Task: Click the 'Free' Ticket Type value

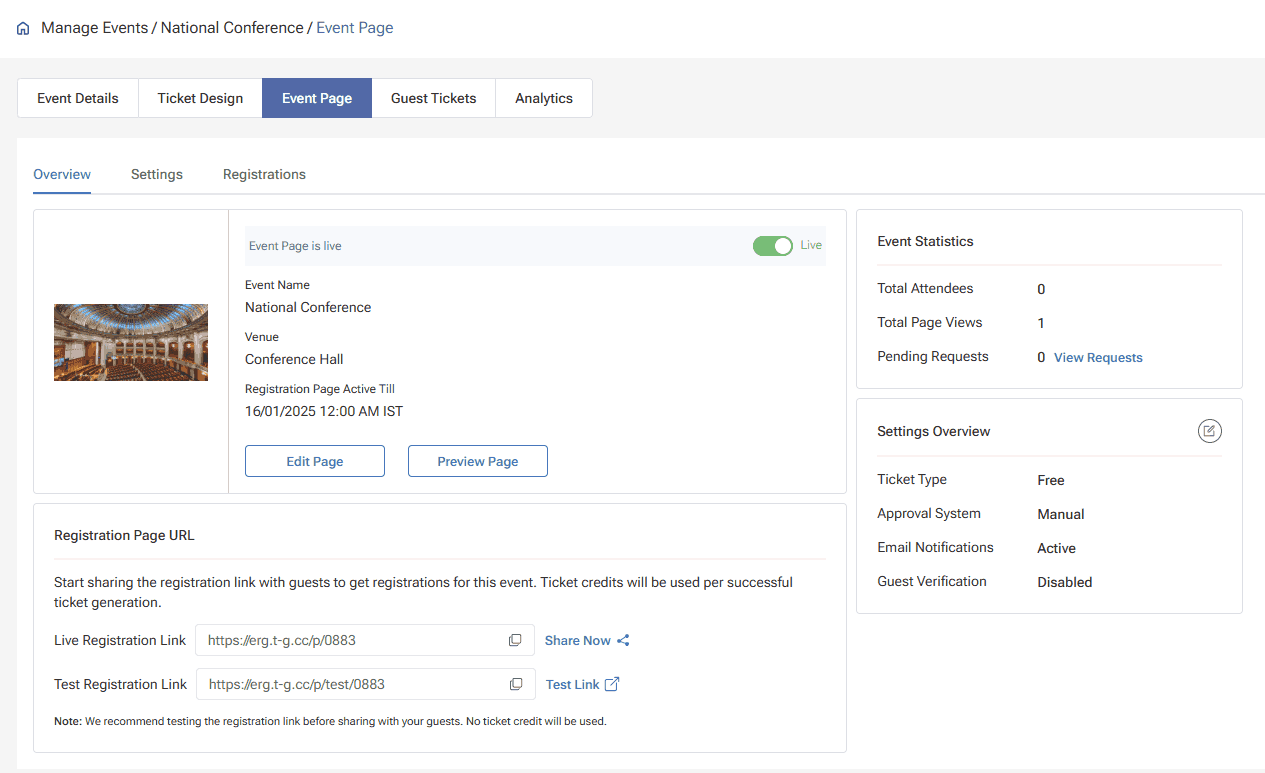Action: pos(1051,480)
